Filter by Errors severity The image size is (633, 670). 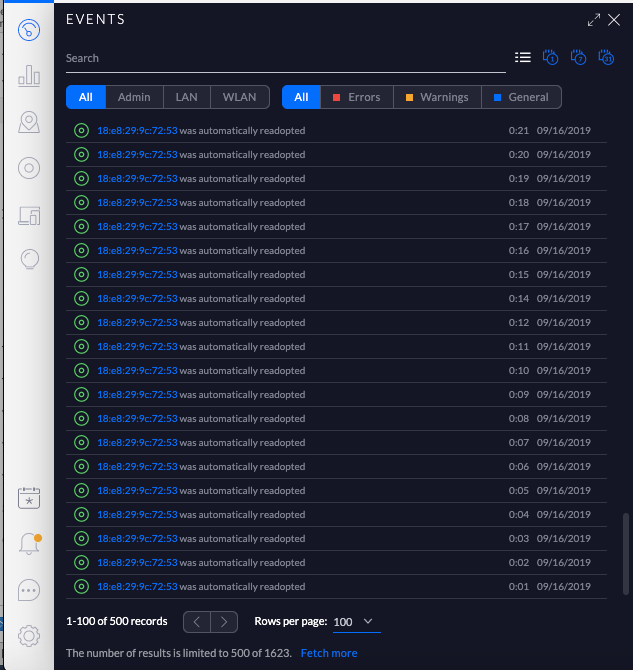pos(356,97)
